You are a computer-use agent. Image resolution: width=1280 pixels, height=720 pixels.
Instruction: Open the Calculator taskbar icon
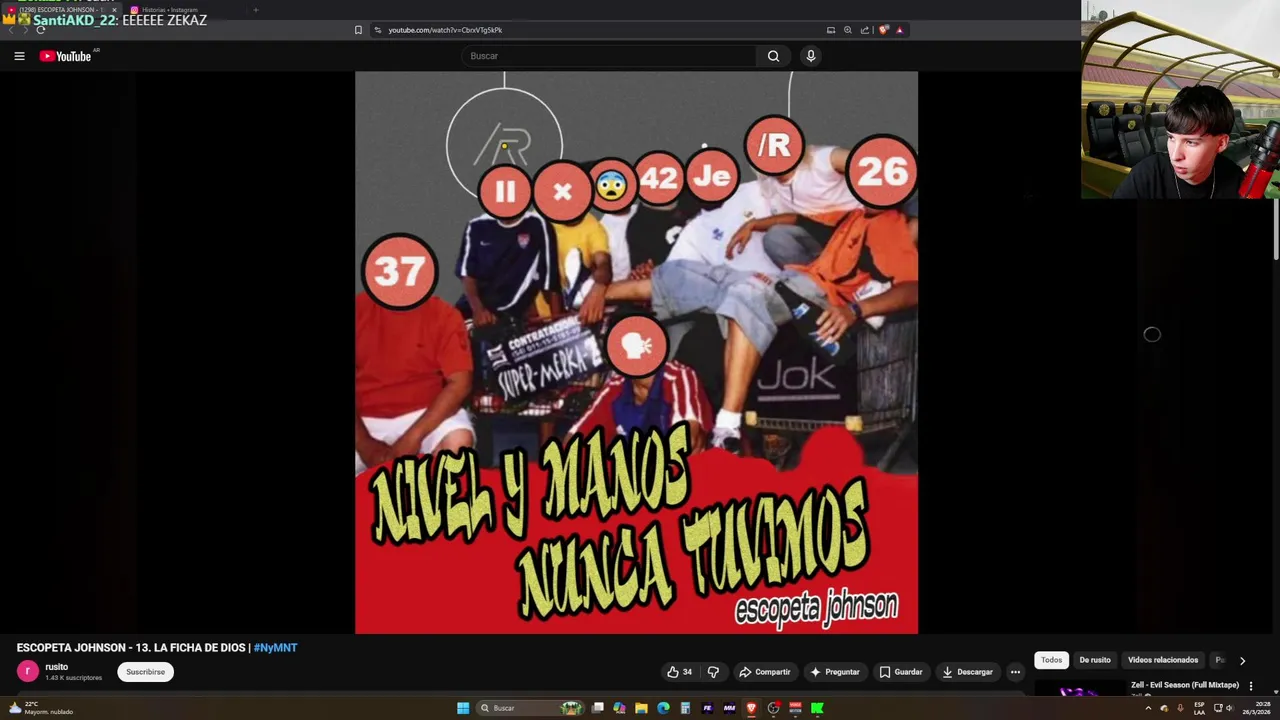[685, 708]
